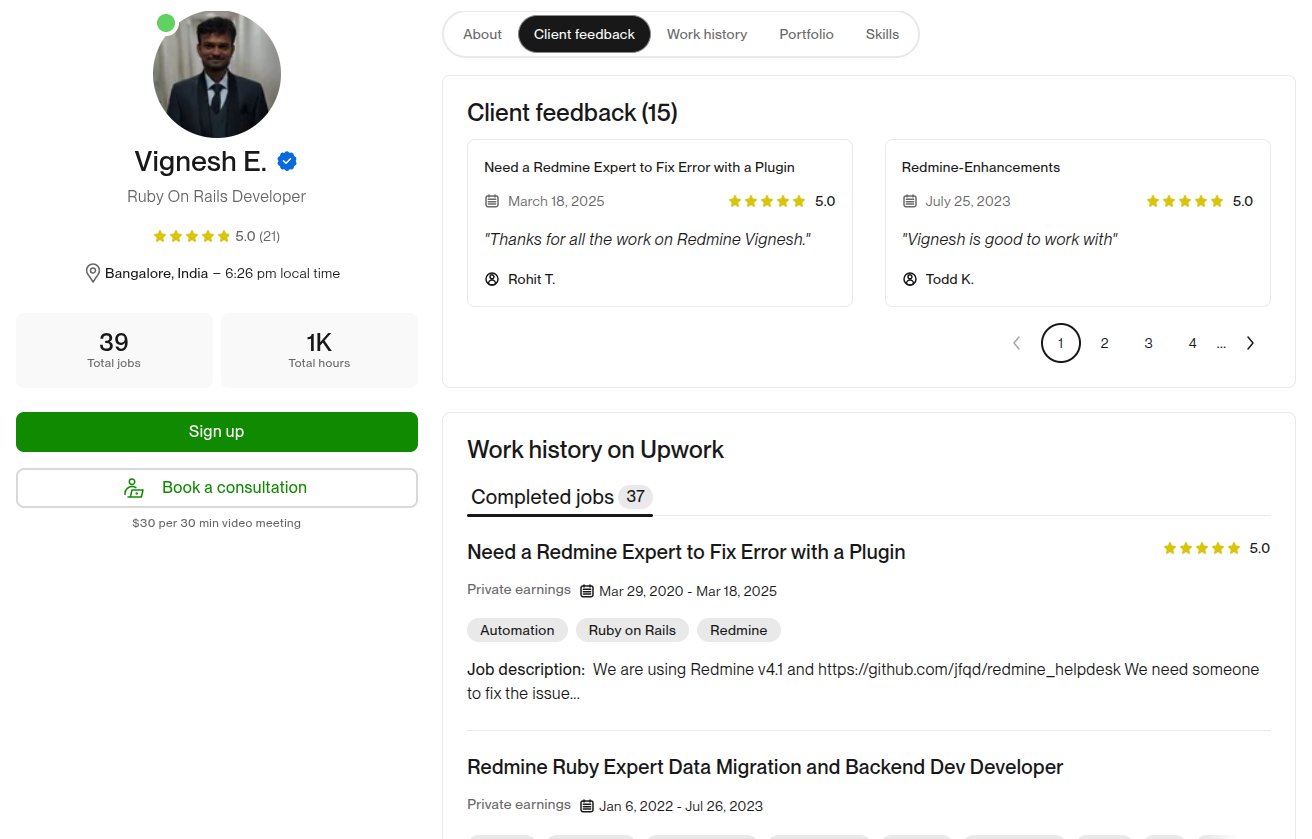Click the calendar icon beside Mar 29, 2020 dates
This screenshot has width=1312, height=839.
(x=587, y=591)
